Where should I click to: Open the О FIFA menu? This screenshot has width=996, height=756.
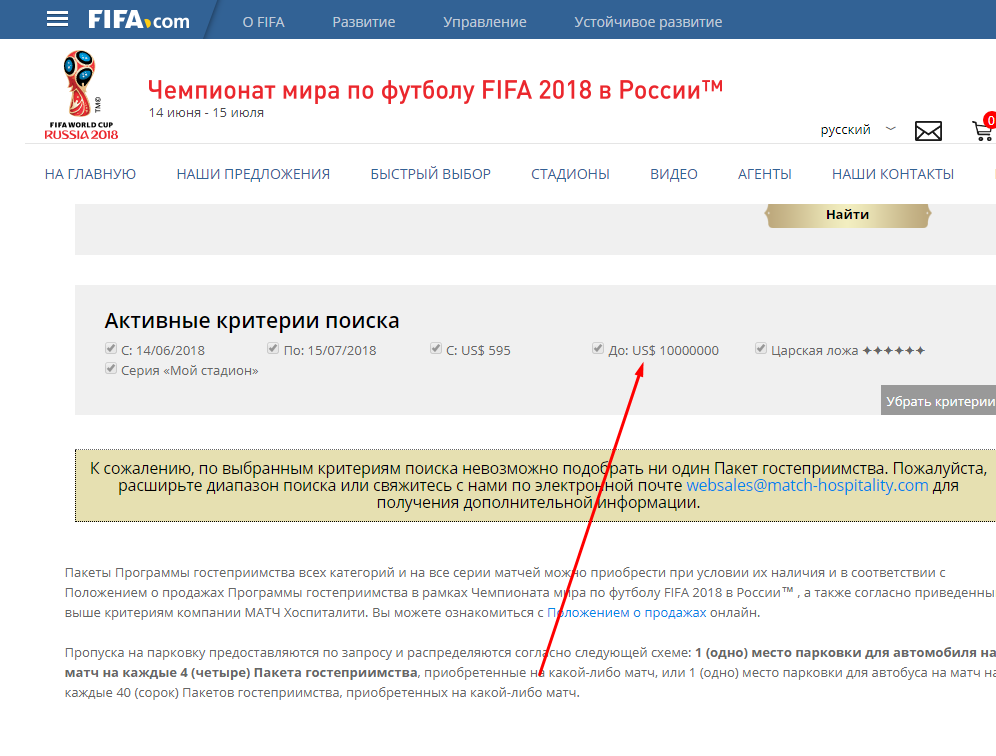point(264,22)
